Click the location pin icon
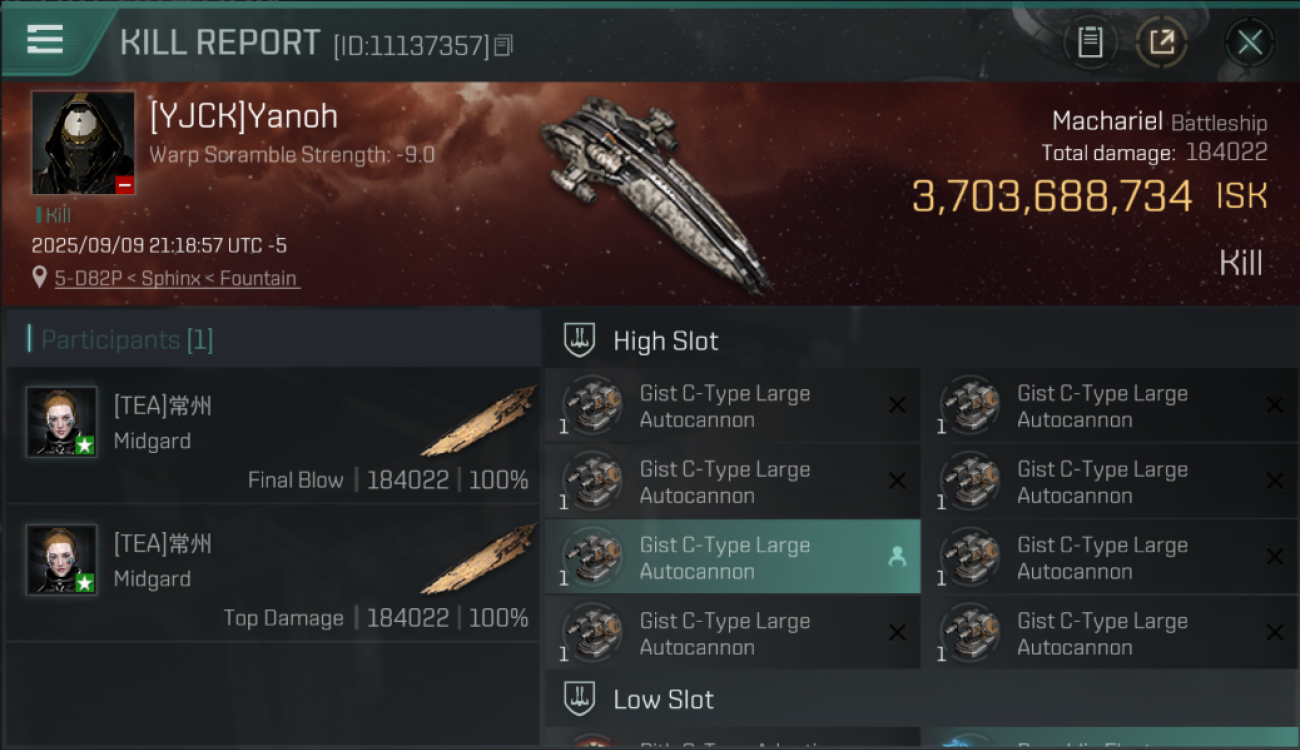The image size is (1300, 750). [x=40, y=277]
